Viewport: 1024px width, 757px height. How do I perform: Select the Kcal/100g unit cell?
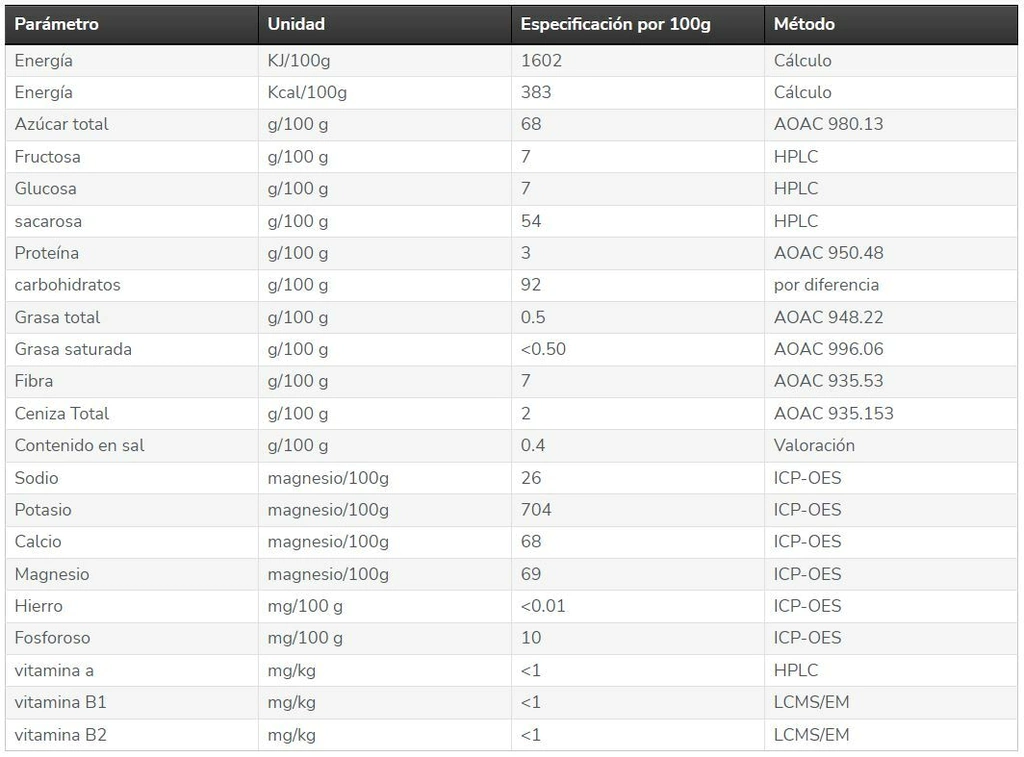click(x=307, y=92)
